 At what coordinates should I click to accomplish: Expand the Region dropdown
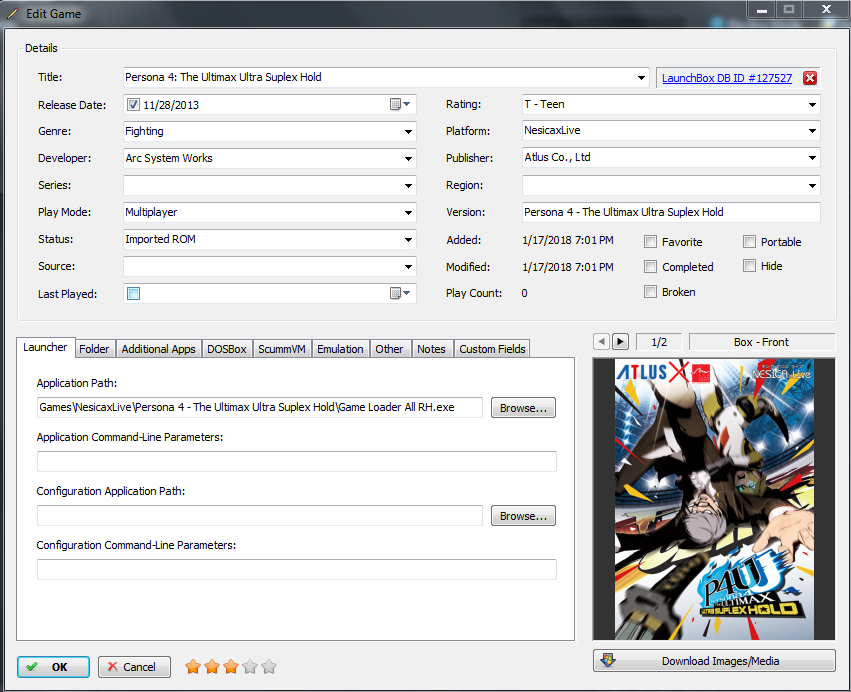point(812,186)
